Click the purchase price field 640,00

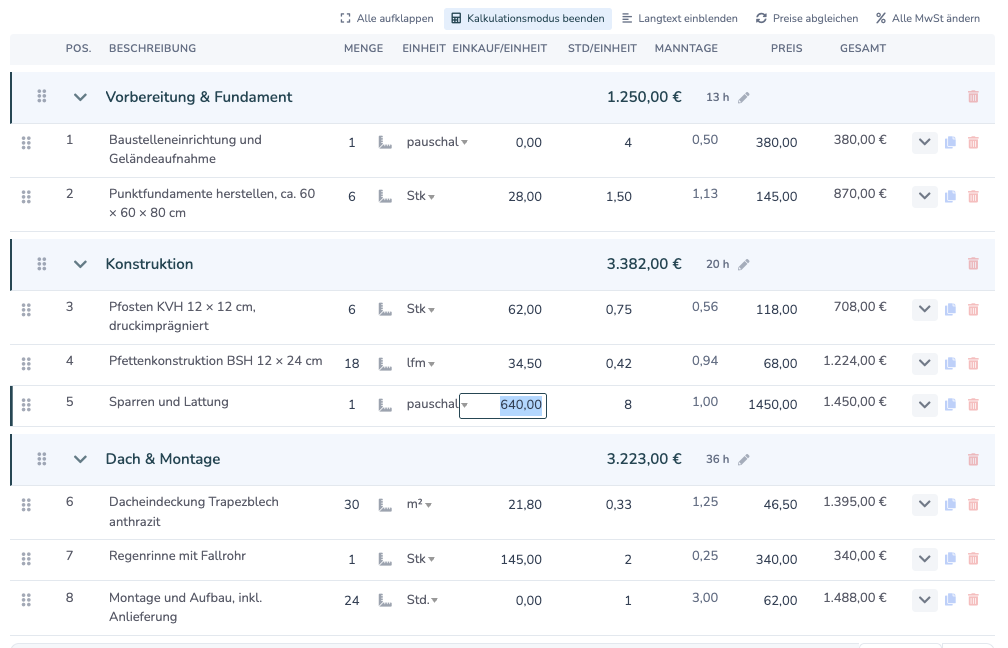tap(503, 406)
